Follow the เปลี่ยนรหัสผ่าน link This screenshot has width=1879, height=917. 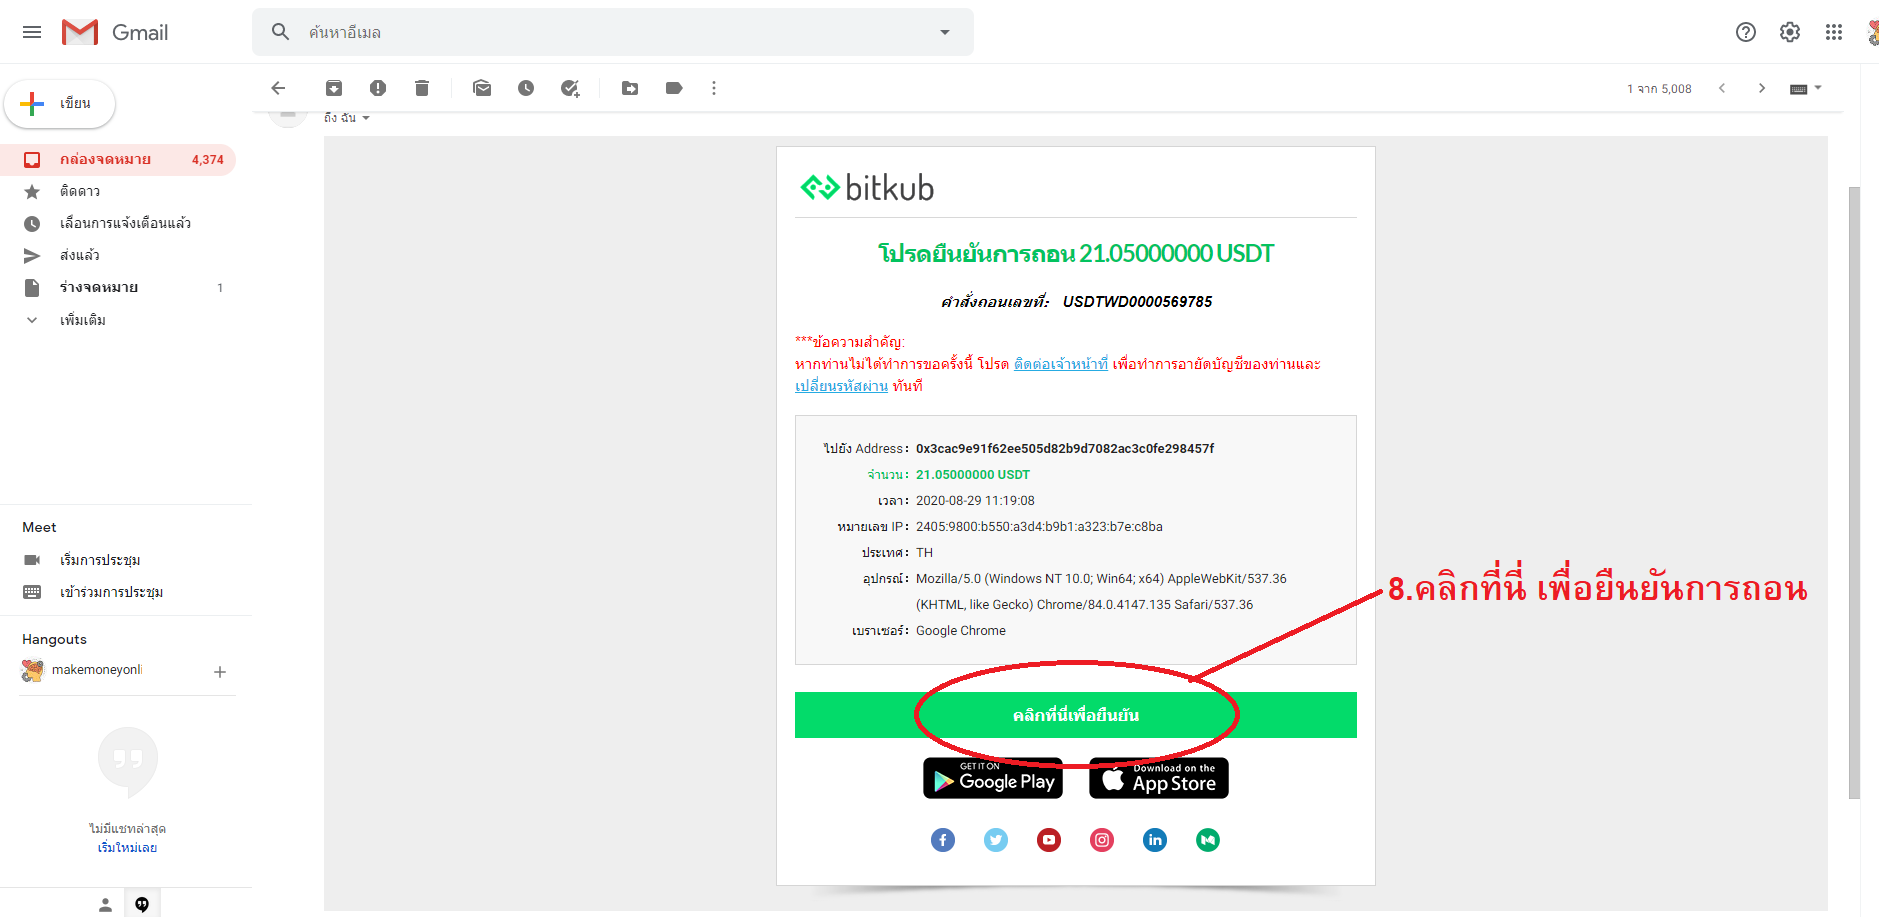click(841, 386)
